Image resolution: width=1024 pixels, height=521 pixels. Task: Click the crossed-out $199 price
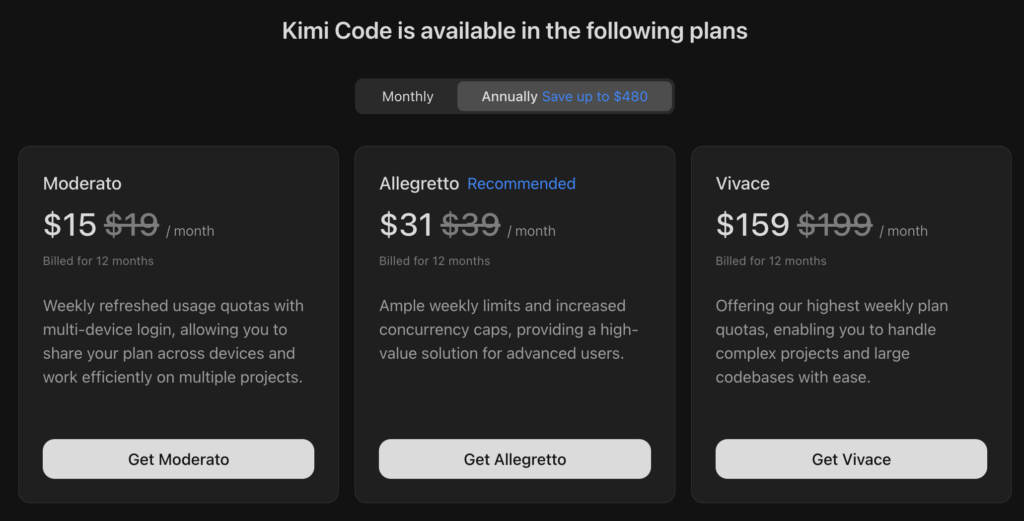pos(835,225)
